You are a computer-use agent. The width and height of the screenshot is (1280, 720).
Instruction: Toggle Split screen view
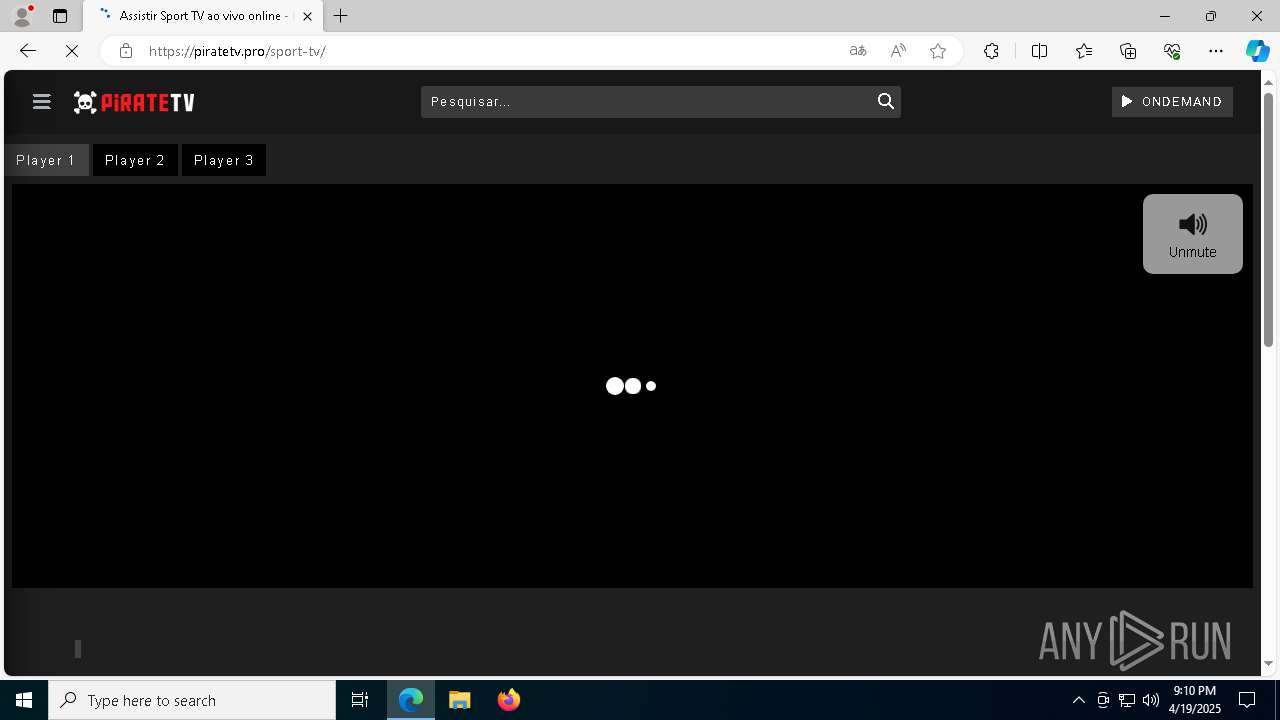1039,51
